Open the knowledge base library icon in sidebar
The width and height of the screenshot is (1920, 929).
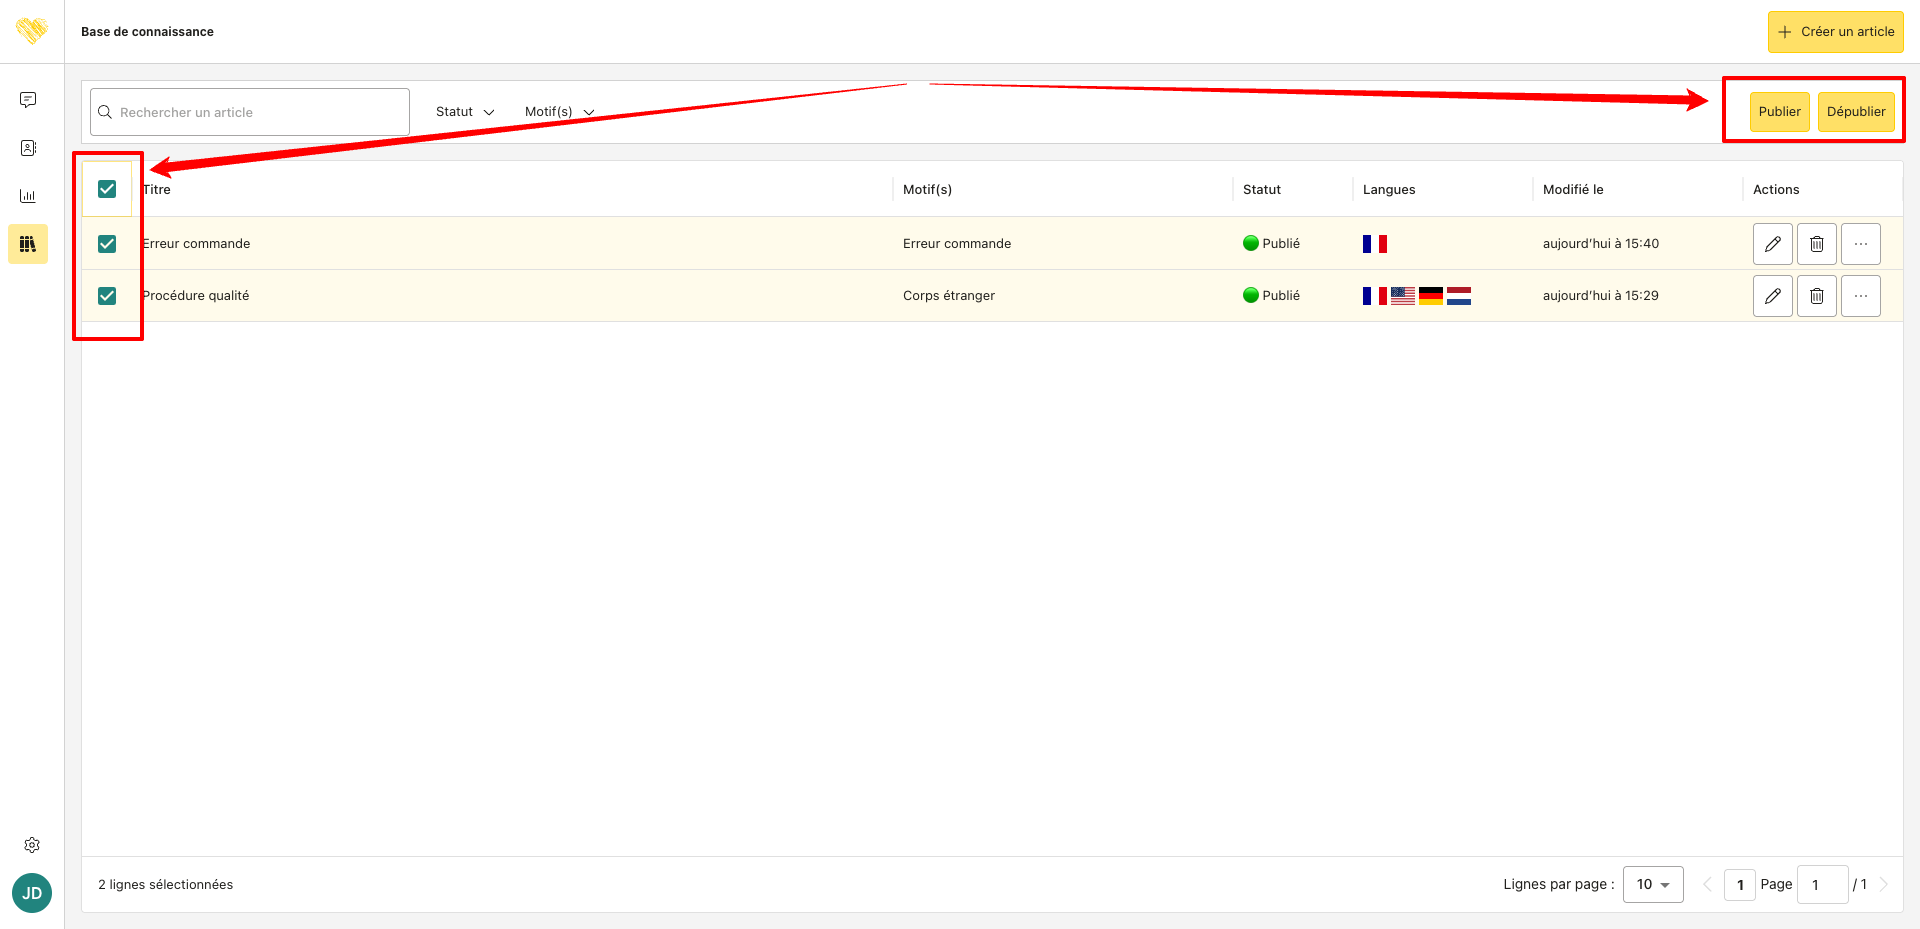(28, 244)
